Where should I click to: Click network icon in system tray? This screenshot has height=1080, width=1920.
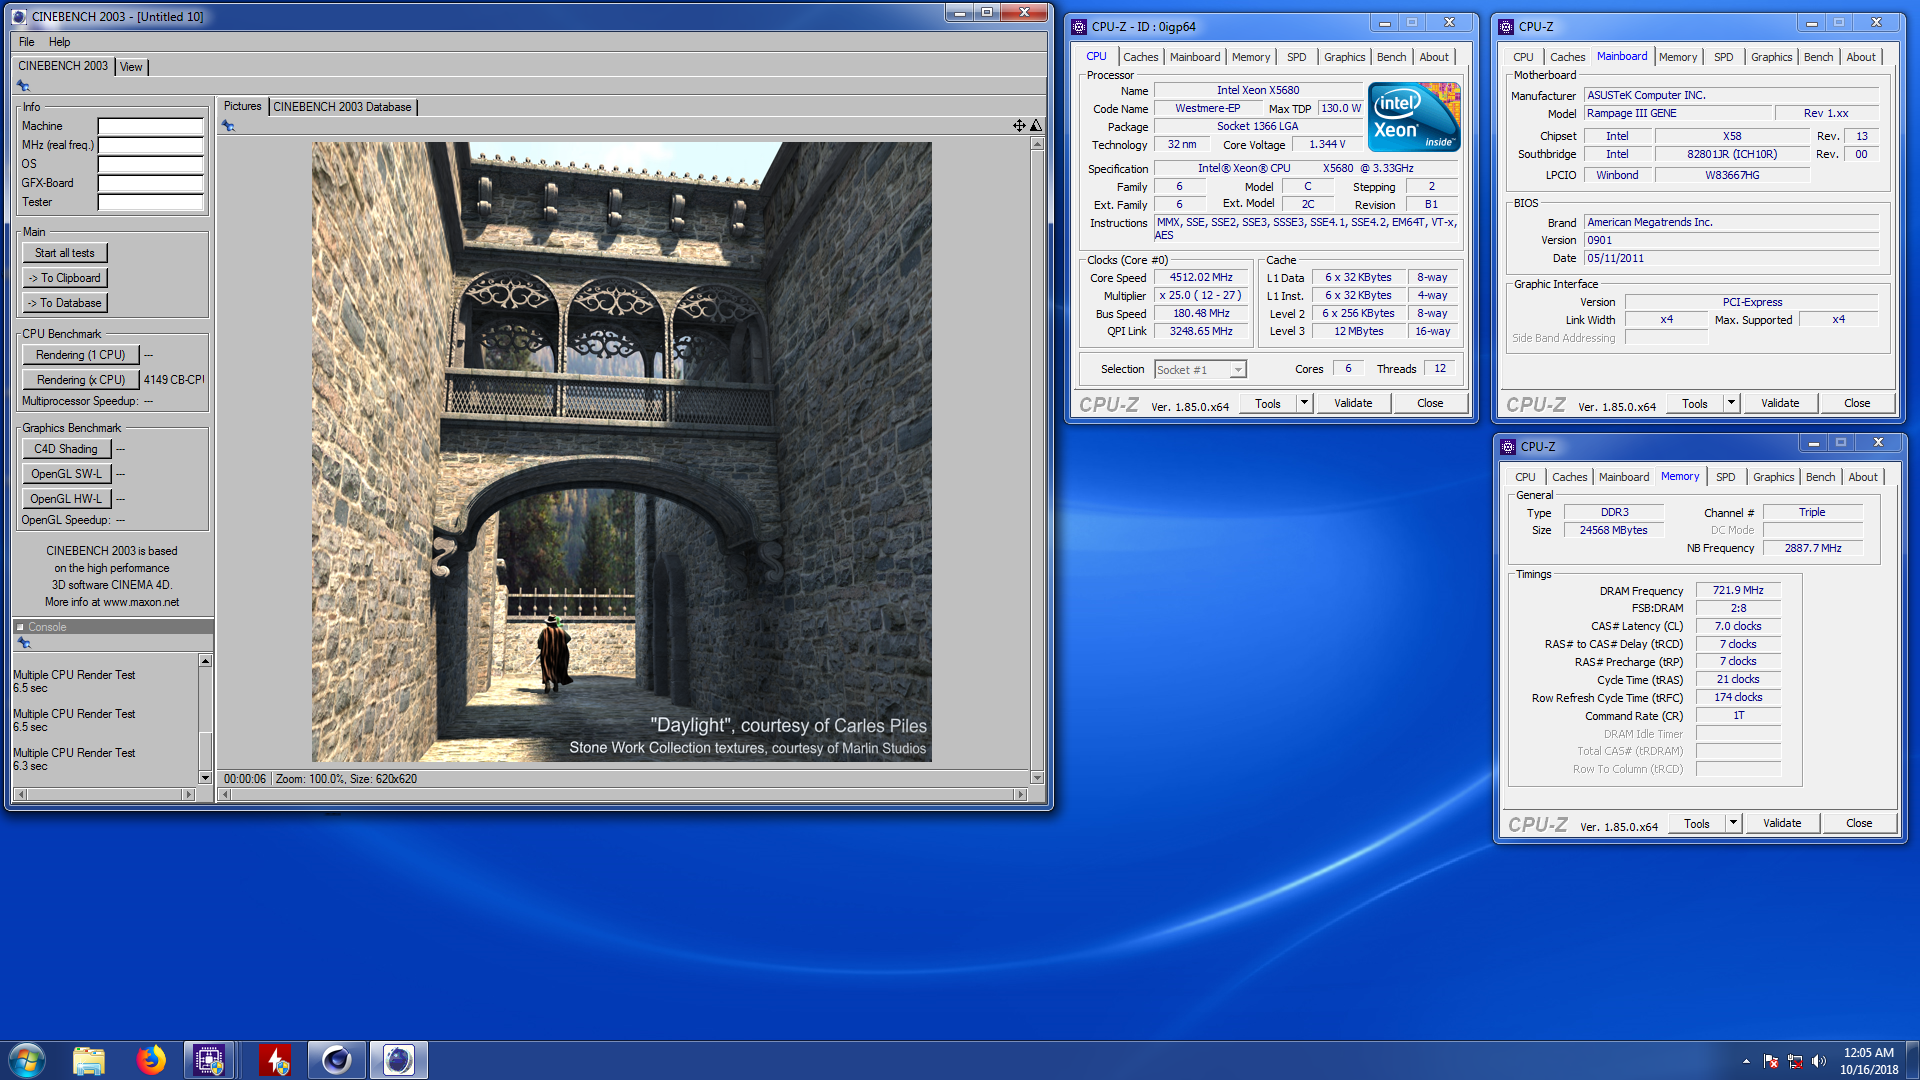pos(1795,1061)
